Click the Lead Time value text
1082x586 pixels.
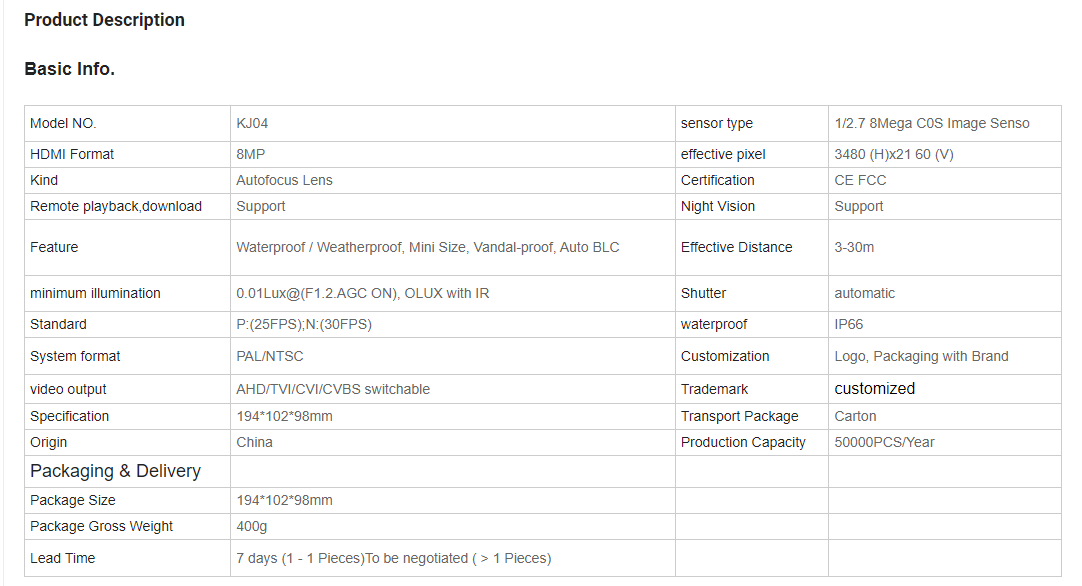coord(393,558)
